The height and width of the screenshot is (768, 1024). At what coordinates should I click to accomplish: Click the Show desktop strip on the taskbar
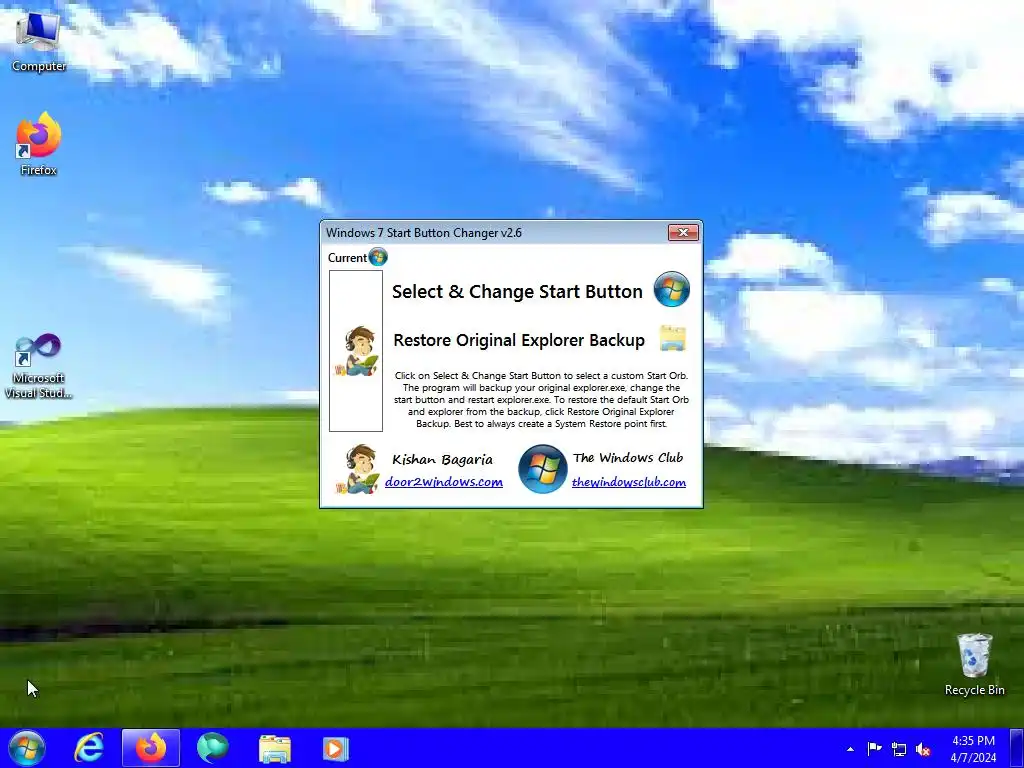point(1017,748)
